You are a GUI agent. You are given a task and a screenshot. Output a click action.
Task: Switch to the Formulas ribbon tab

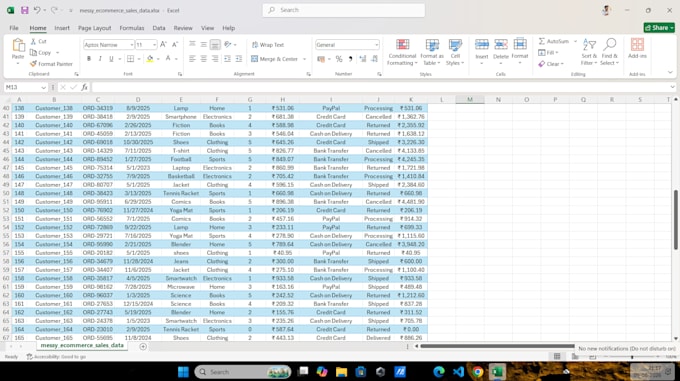pos(132,28)
